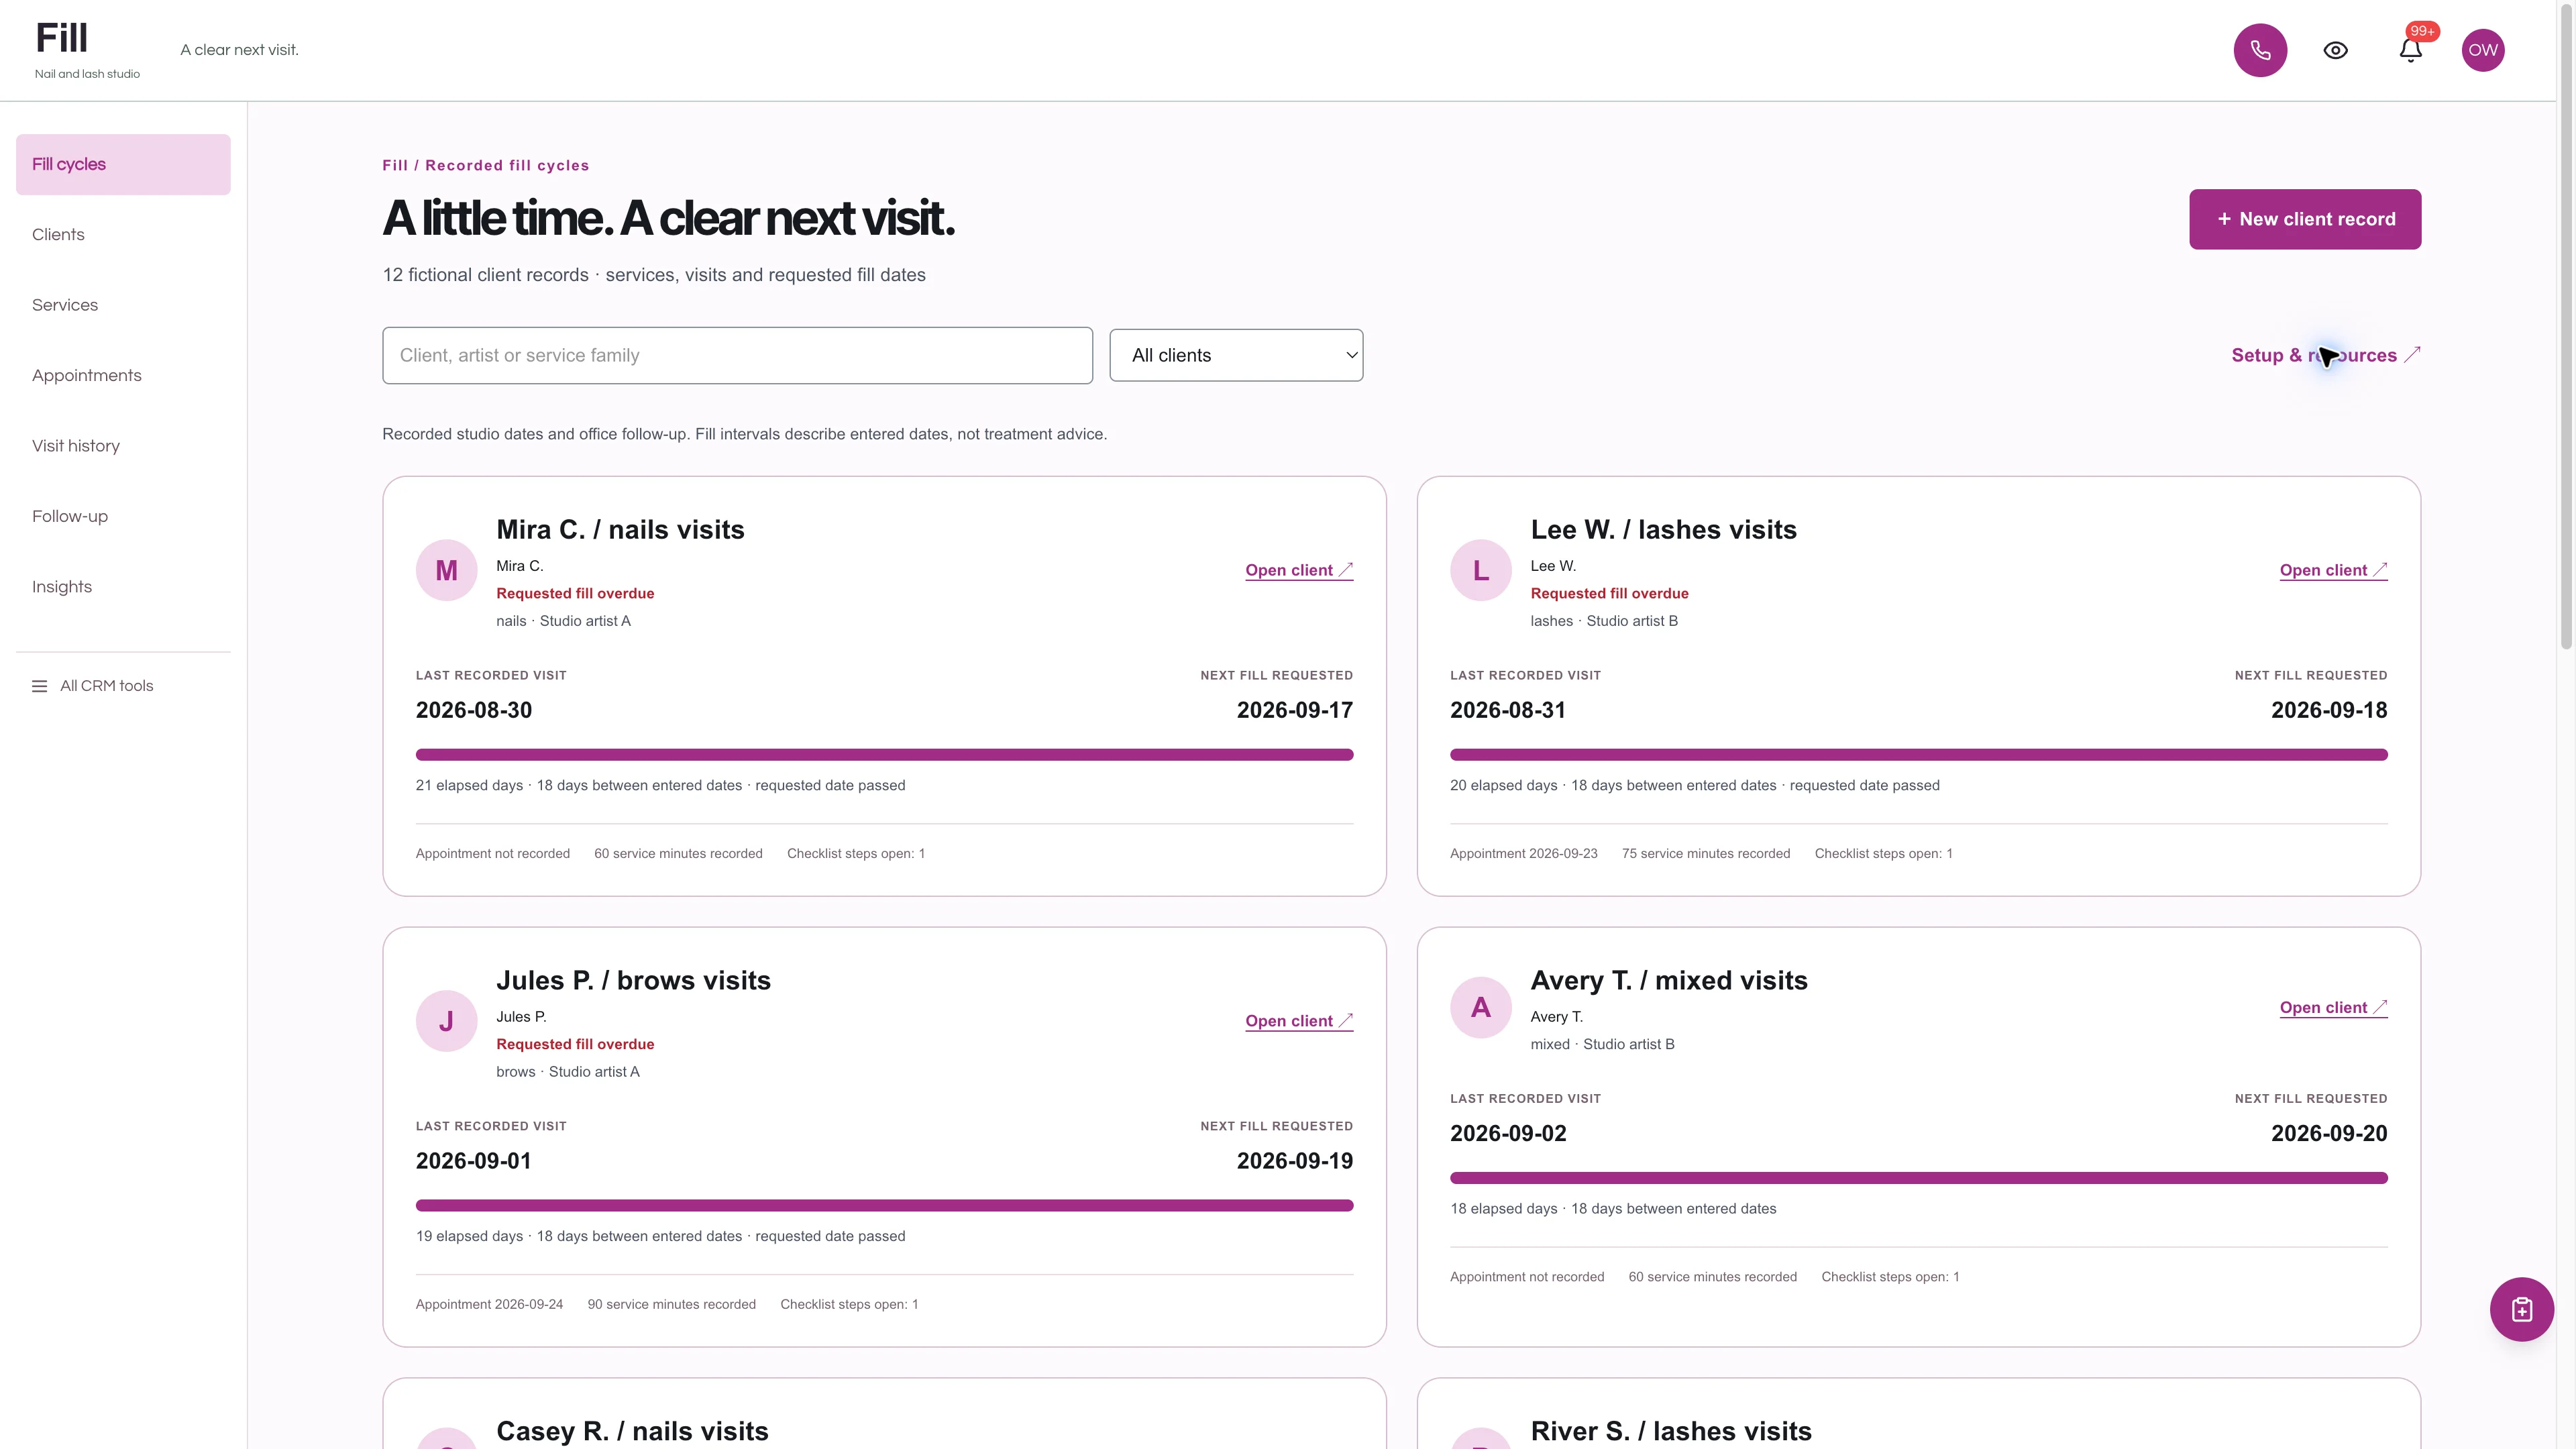Click the River S. / lashes visits heading

pyautogui.click(x=1670, y=1431)
